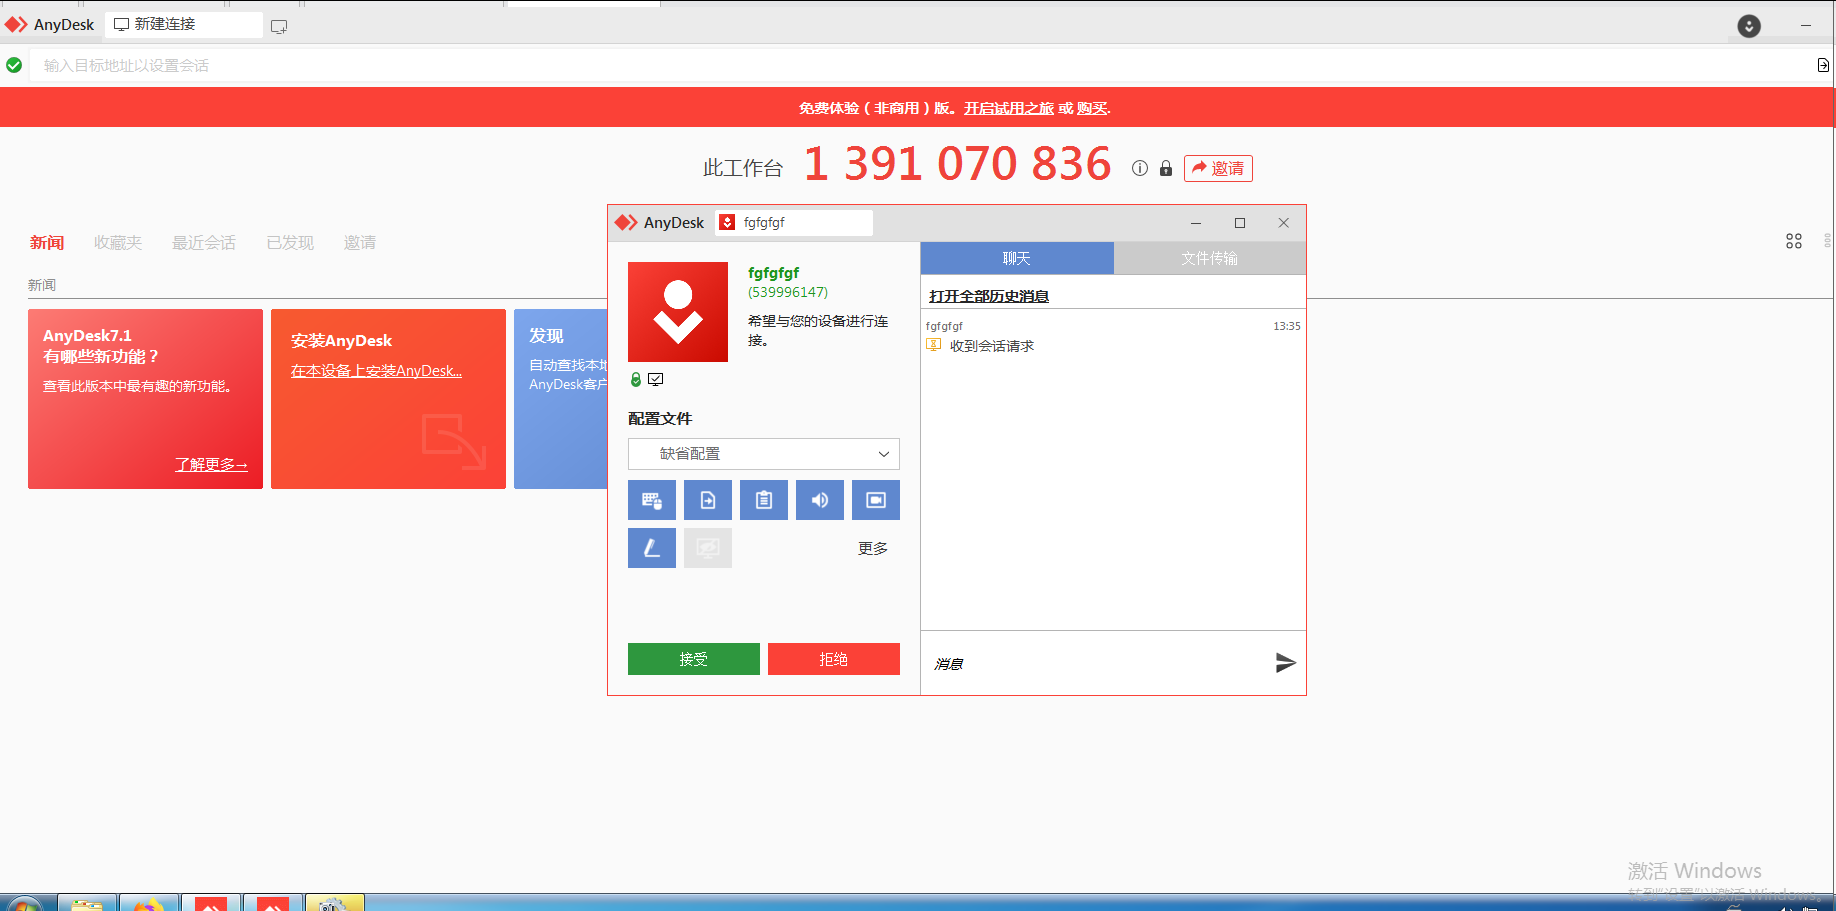This screenshot has width=1836, height=911.
Task: Switch to tile view with grid icon
Action: 1793,242
